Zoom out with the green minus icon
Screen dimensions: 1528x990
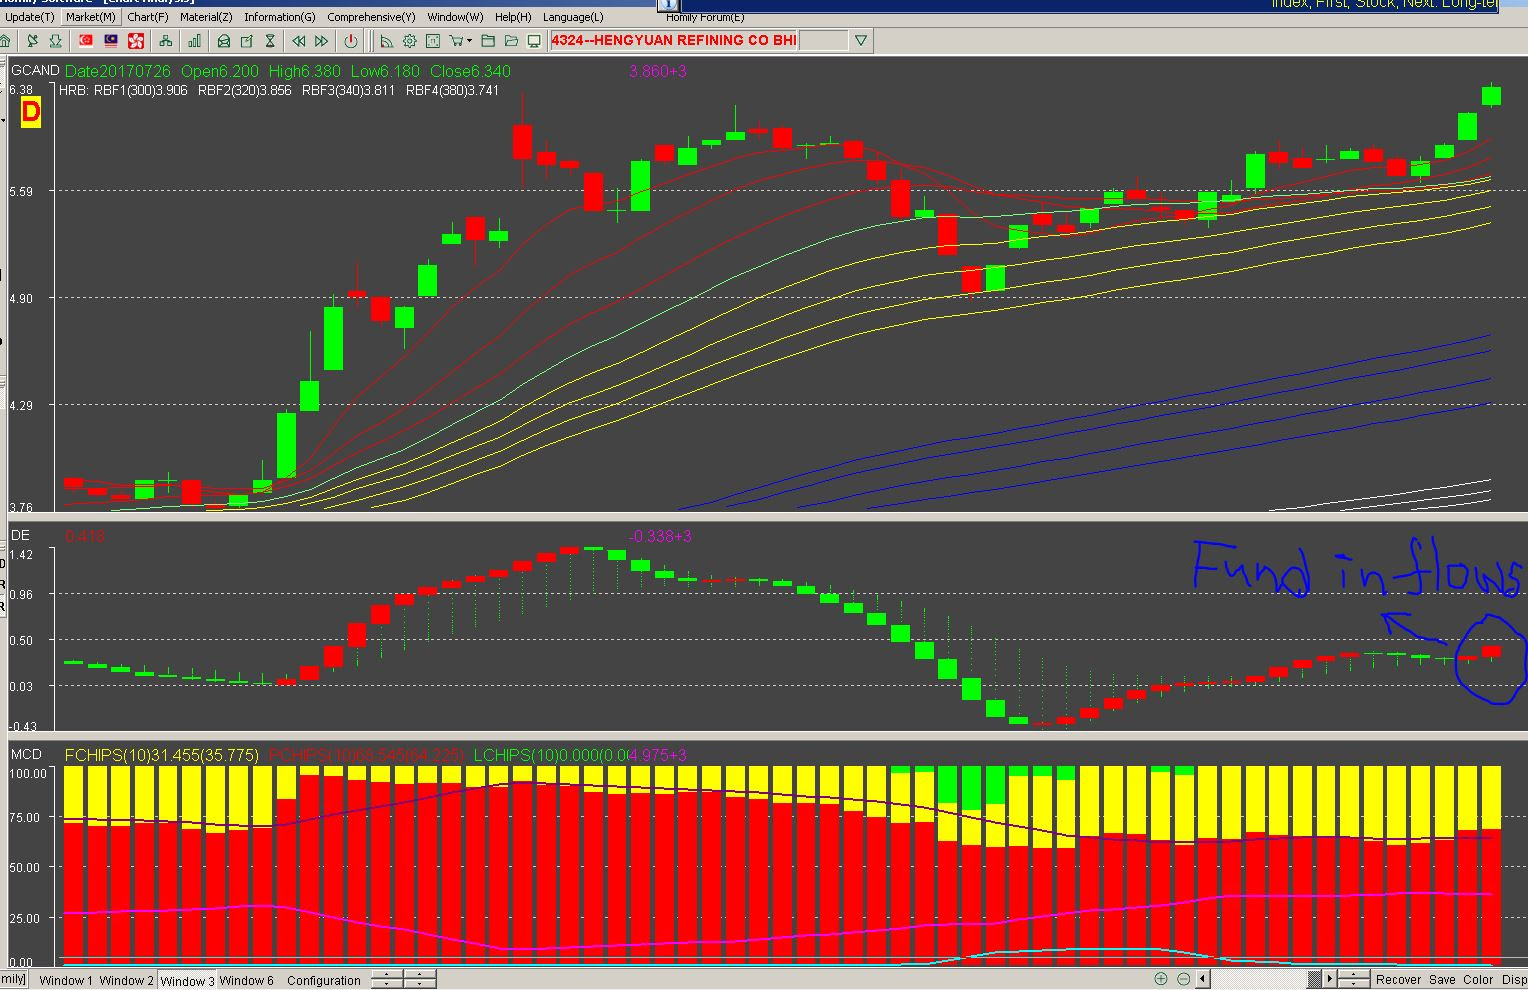(1184, 979)
